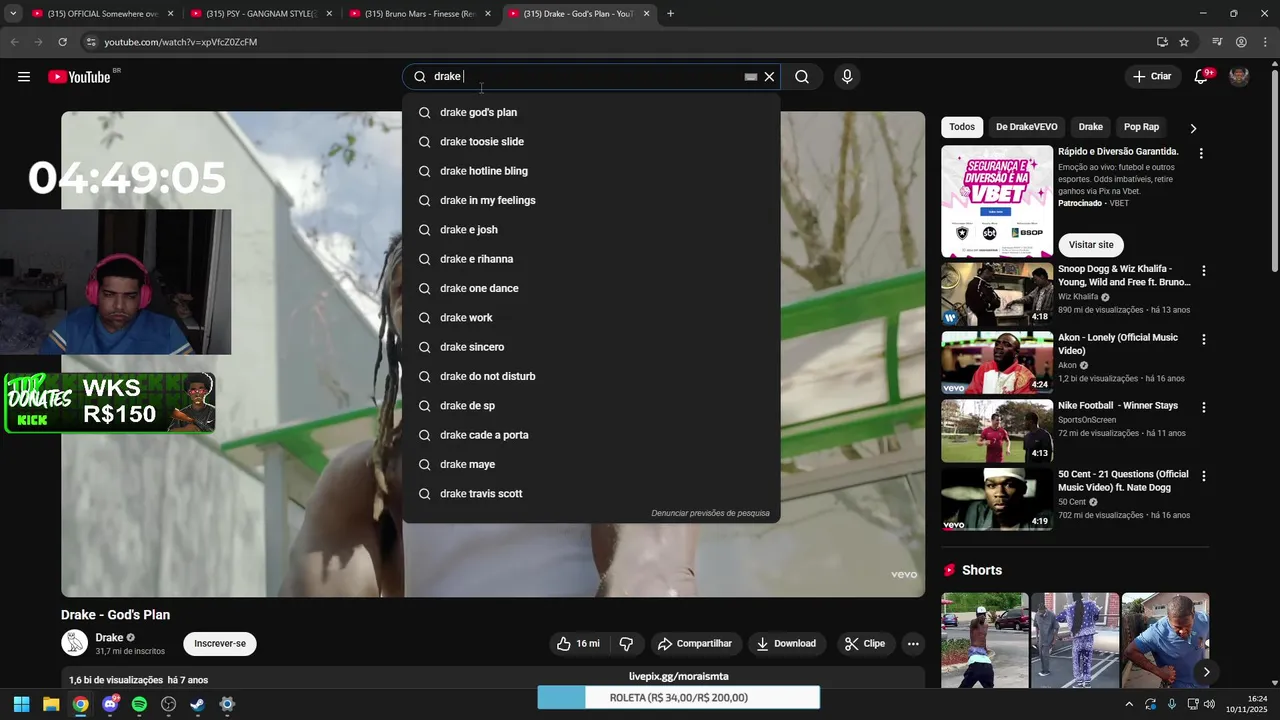The image size is (1280, 720).
Task: Open options for Snoop Dogg & Wiz Khalifa video
Action: click(1203, 271)
